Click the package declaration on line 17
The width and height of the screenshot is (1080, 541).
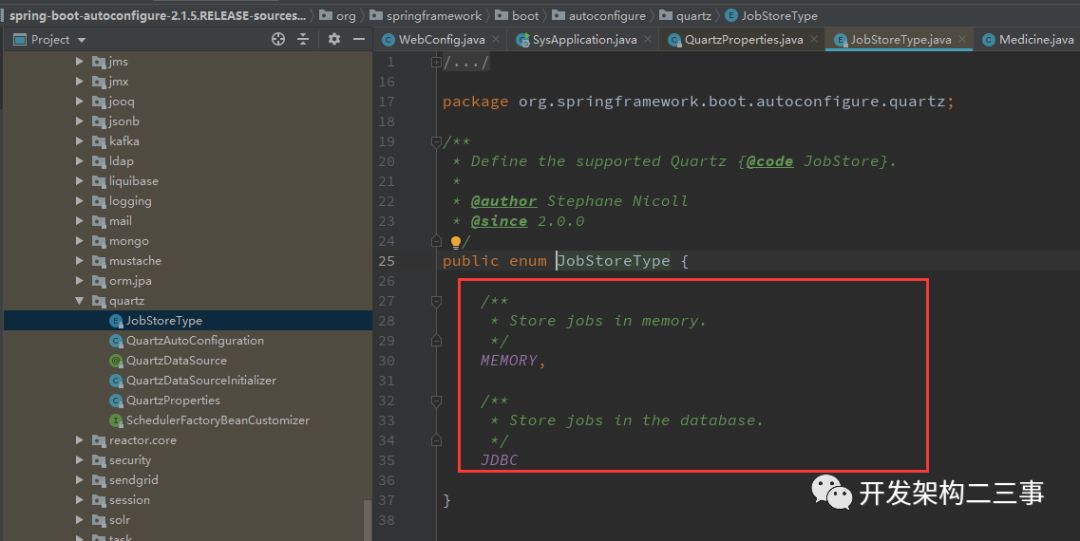click(698, 102)
